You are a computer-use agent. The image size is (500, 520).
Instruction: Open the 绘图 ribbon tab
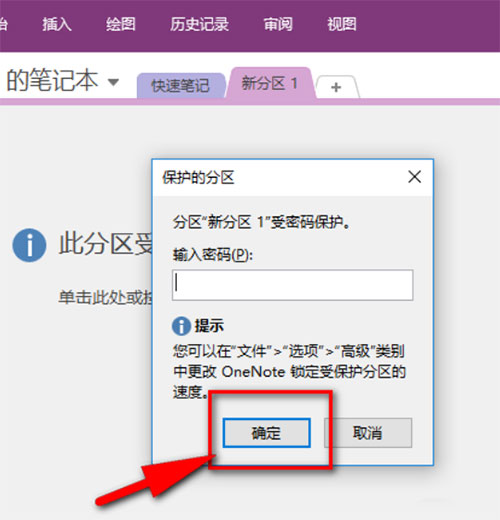tap(121, 24)
